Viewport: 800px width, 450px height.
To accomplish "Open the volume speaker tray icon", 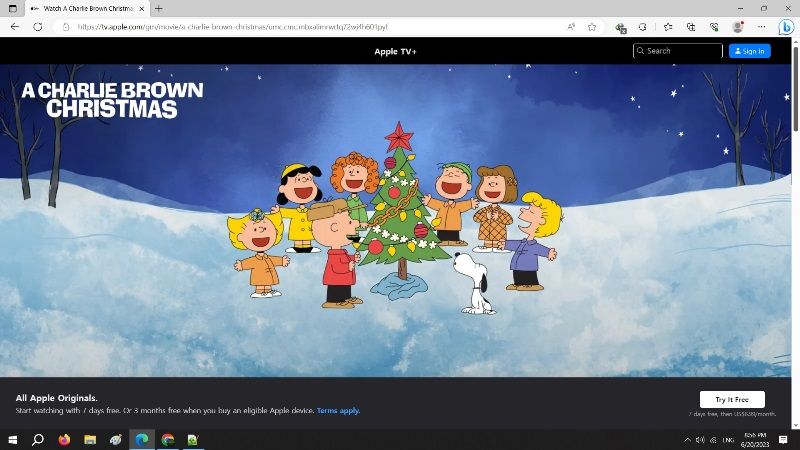I will pos(700,440).
